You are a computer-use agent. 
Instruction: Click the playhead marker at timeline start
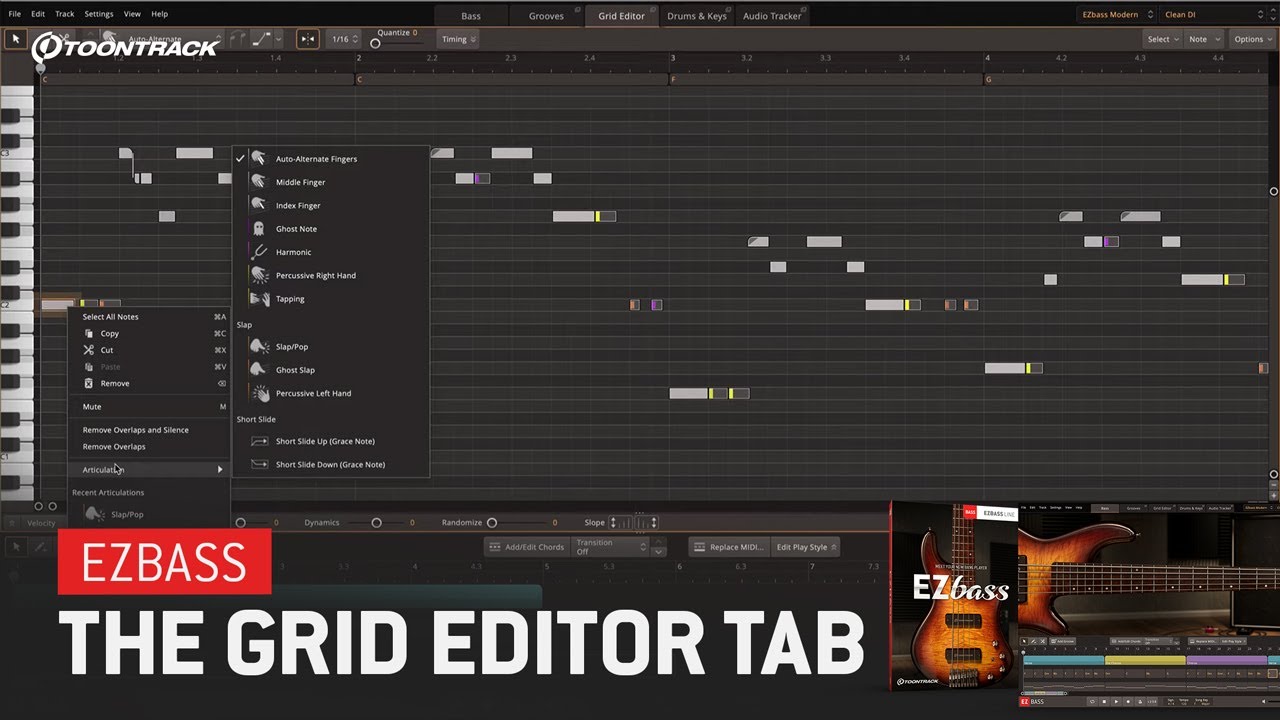click(41, 68)
